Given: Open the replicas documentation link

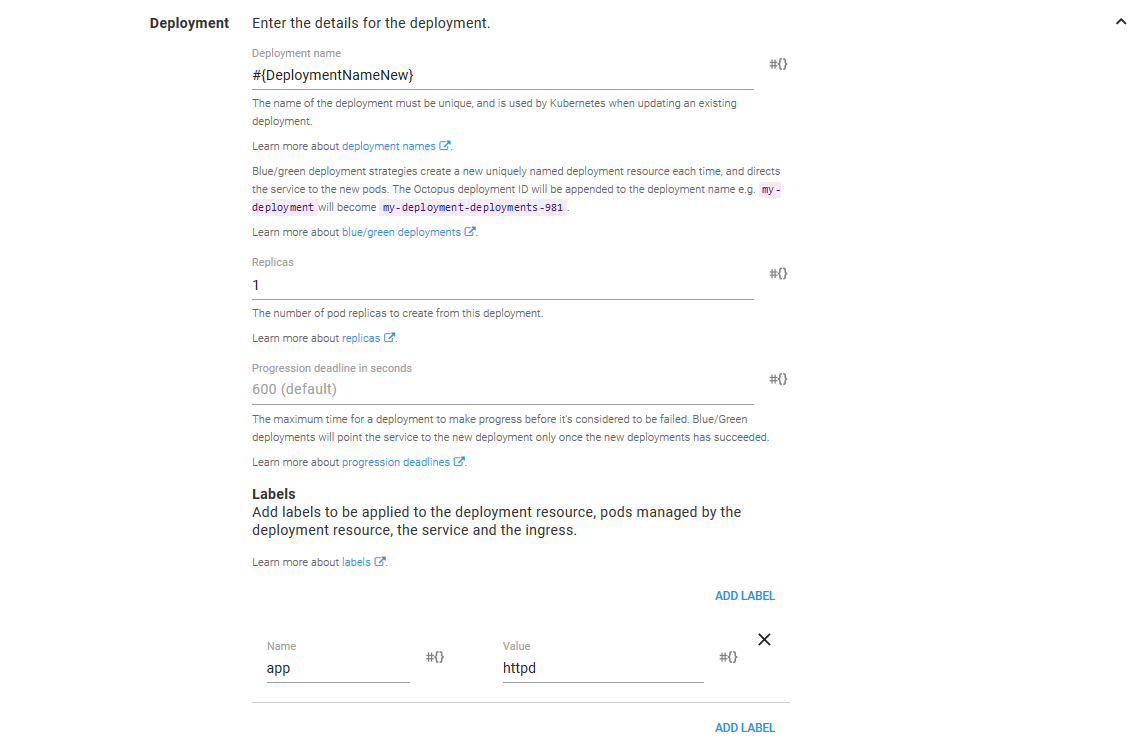Looking at the screenshot, I should pos(361,338).
